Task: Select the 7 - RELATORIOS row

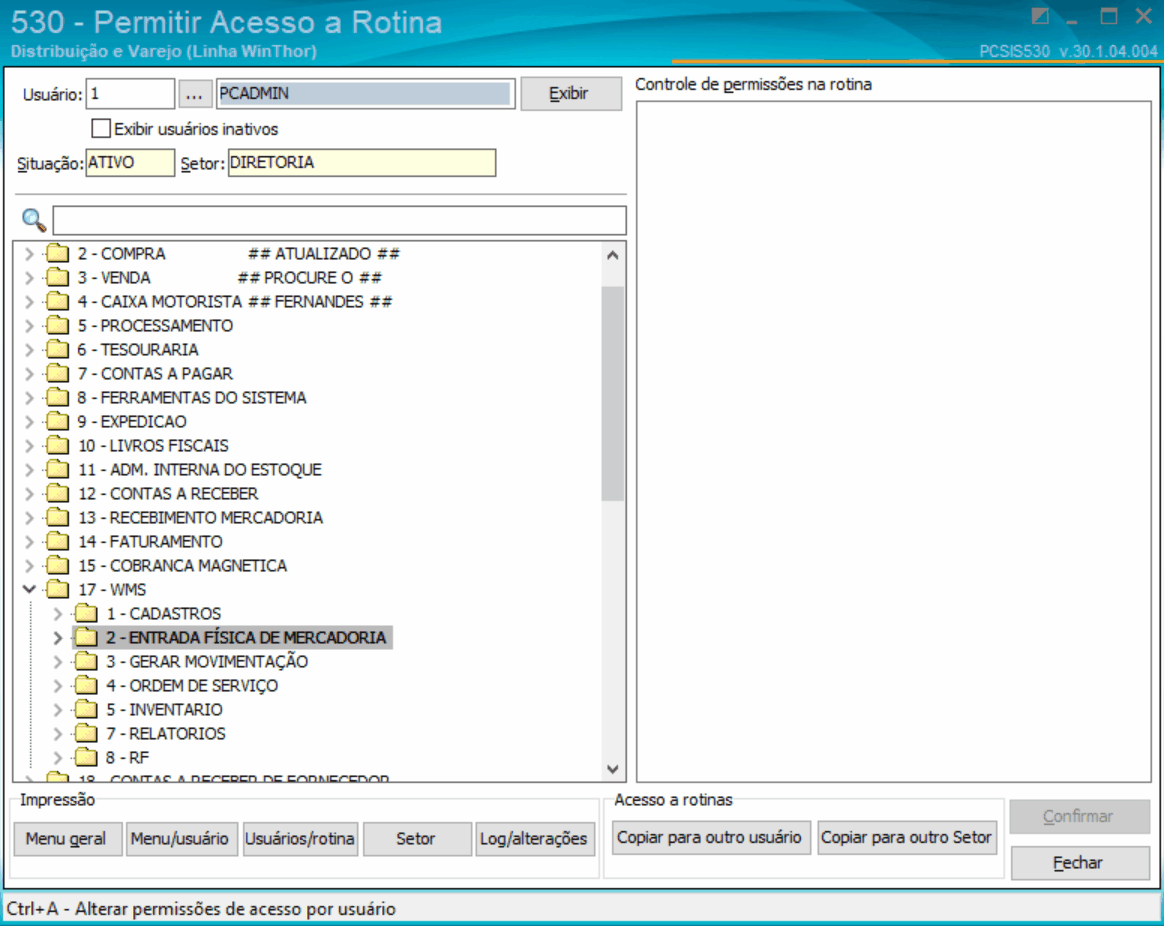Action: pos(166,734)
